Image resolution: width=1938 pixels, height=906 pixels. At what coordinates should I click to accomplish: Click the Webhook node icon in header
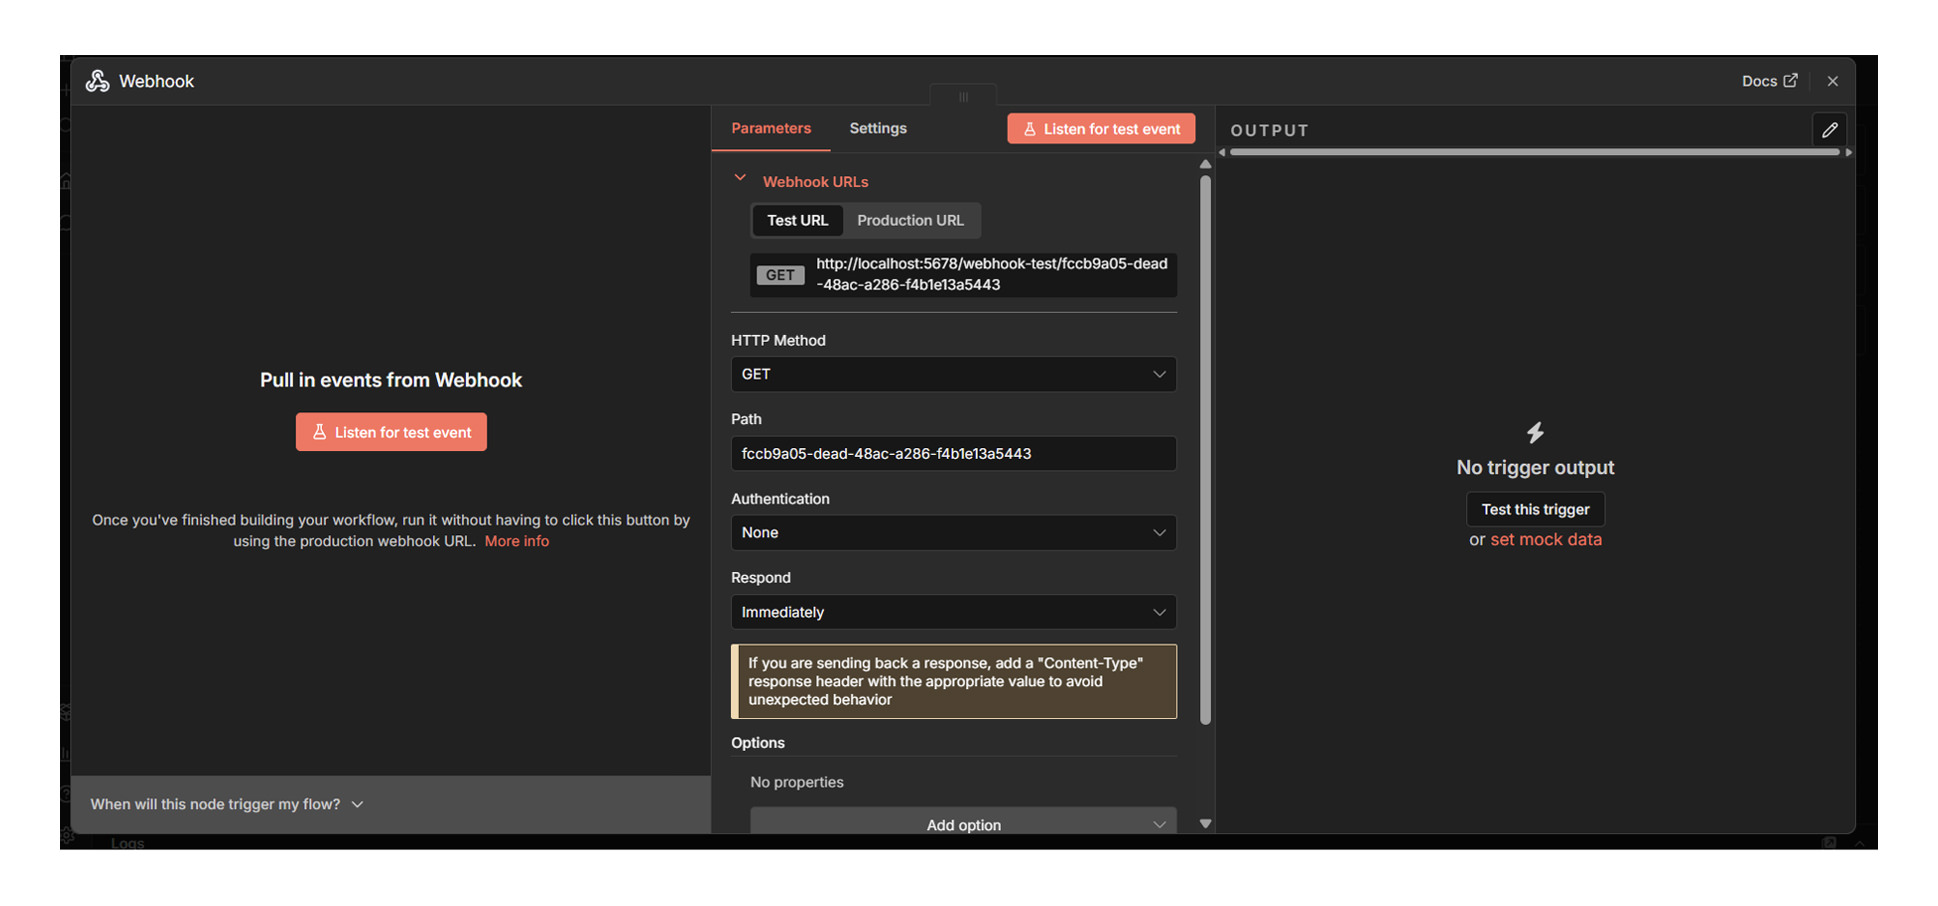point(97,81)
